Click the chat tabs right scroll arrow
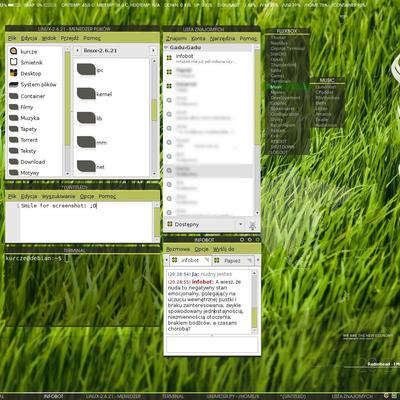400x400 pixels. (257, 259)
